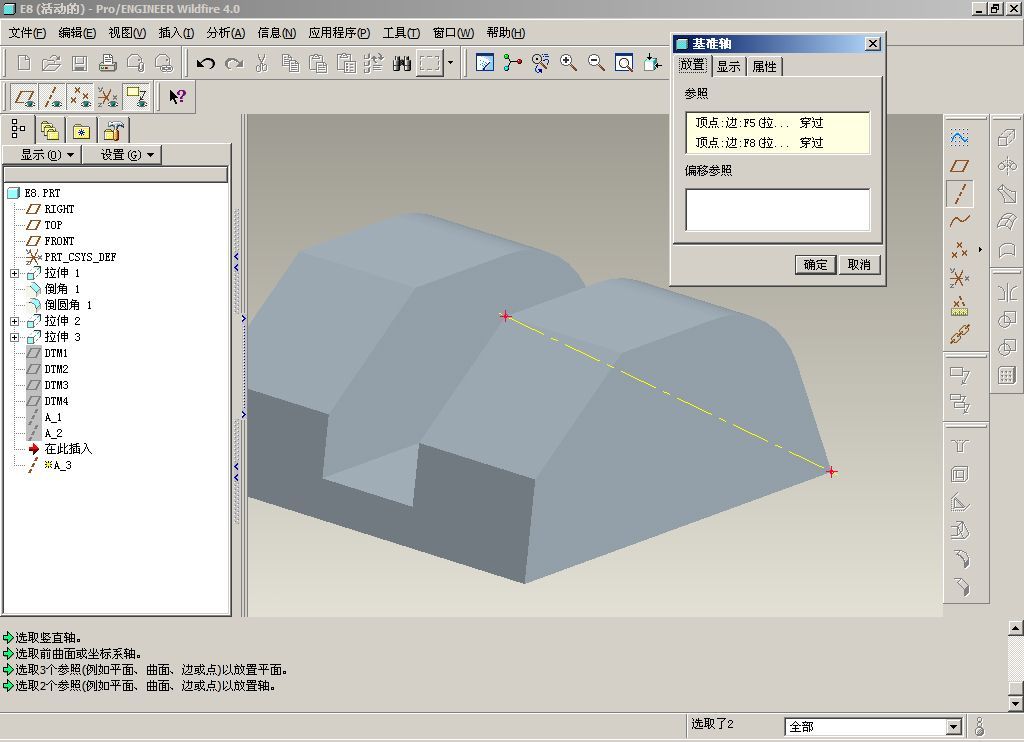Open the 分析 menu

point(225,33)
